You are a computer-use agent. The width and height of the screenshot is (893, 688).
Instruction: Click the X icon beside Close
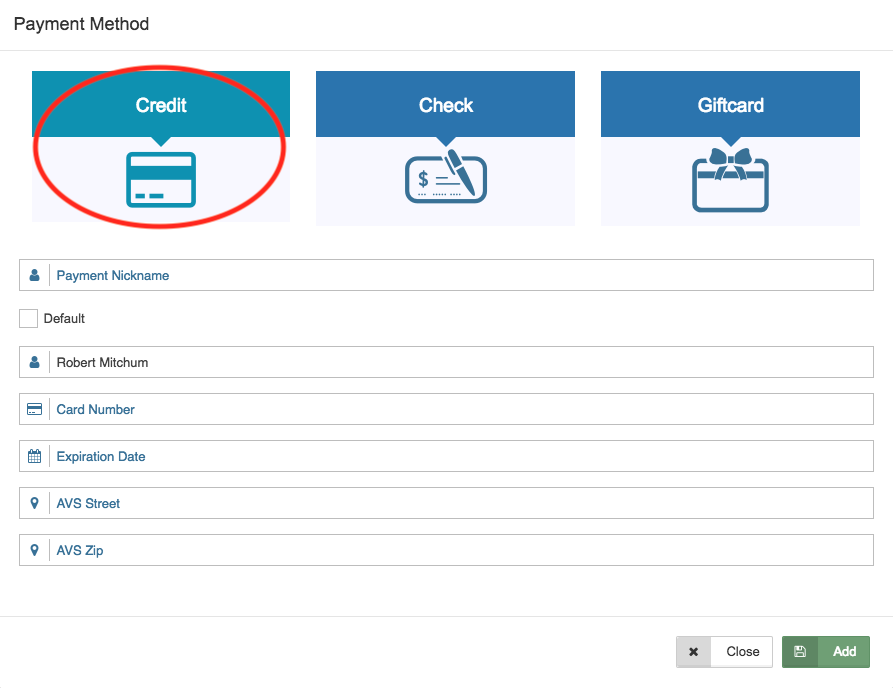(x=693, y=651)
